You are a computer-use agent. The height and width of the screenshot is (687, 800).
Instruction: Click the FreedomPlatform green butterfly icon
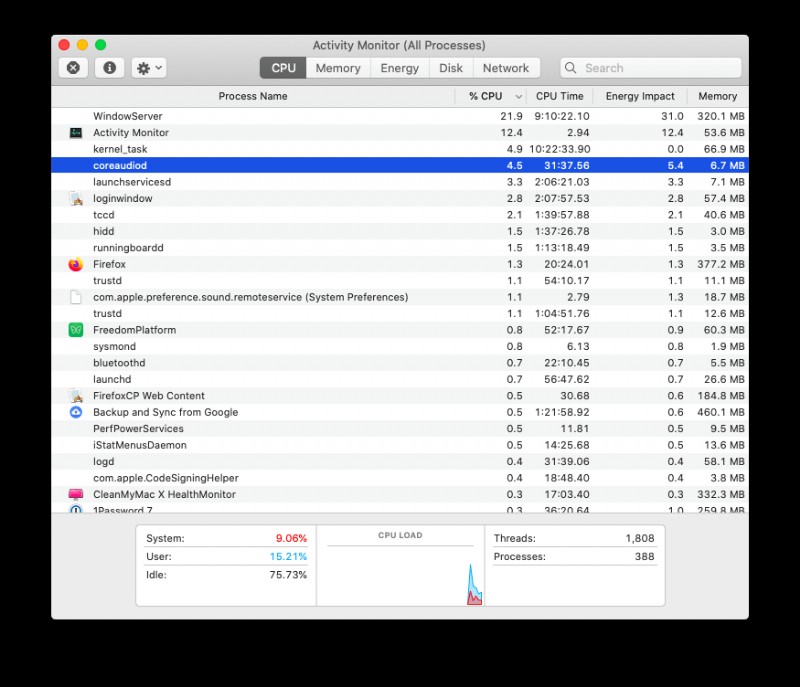76,330
